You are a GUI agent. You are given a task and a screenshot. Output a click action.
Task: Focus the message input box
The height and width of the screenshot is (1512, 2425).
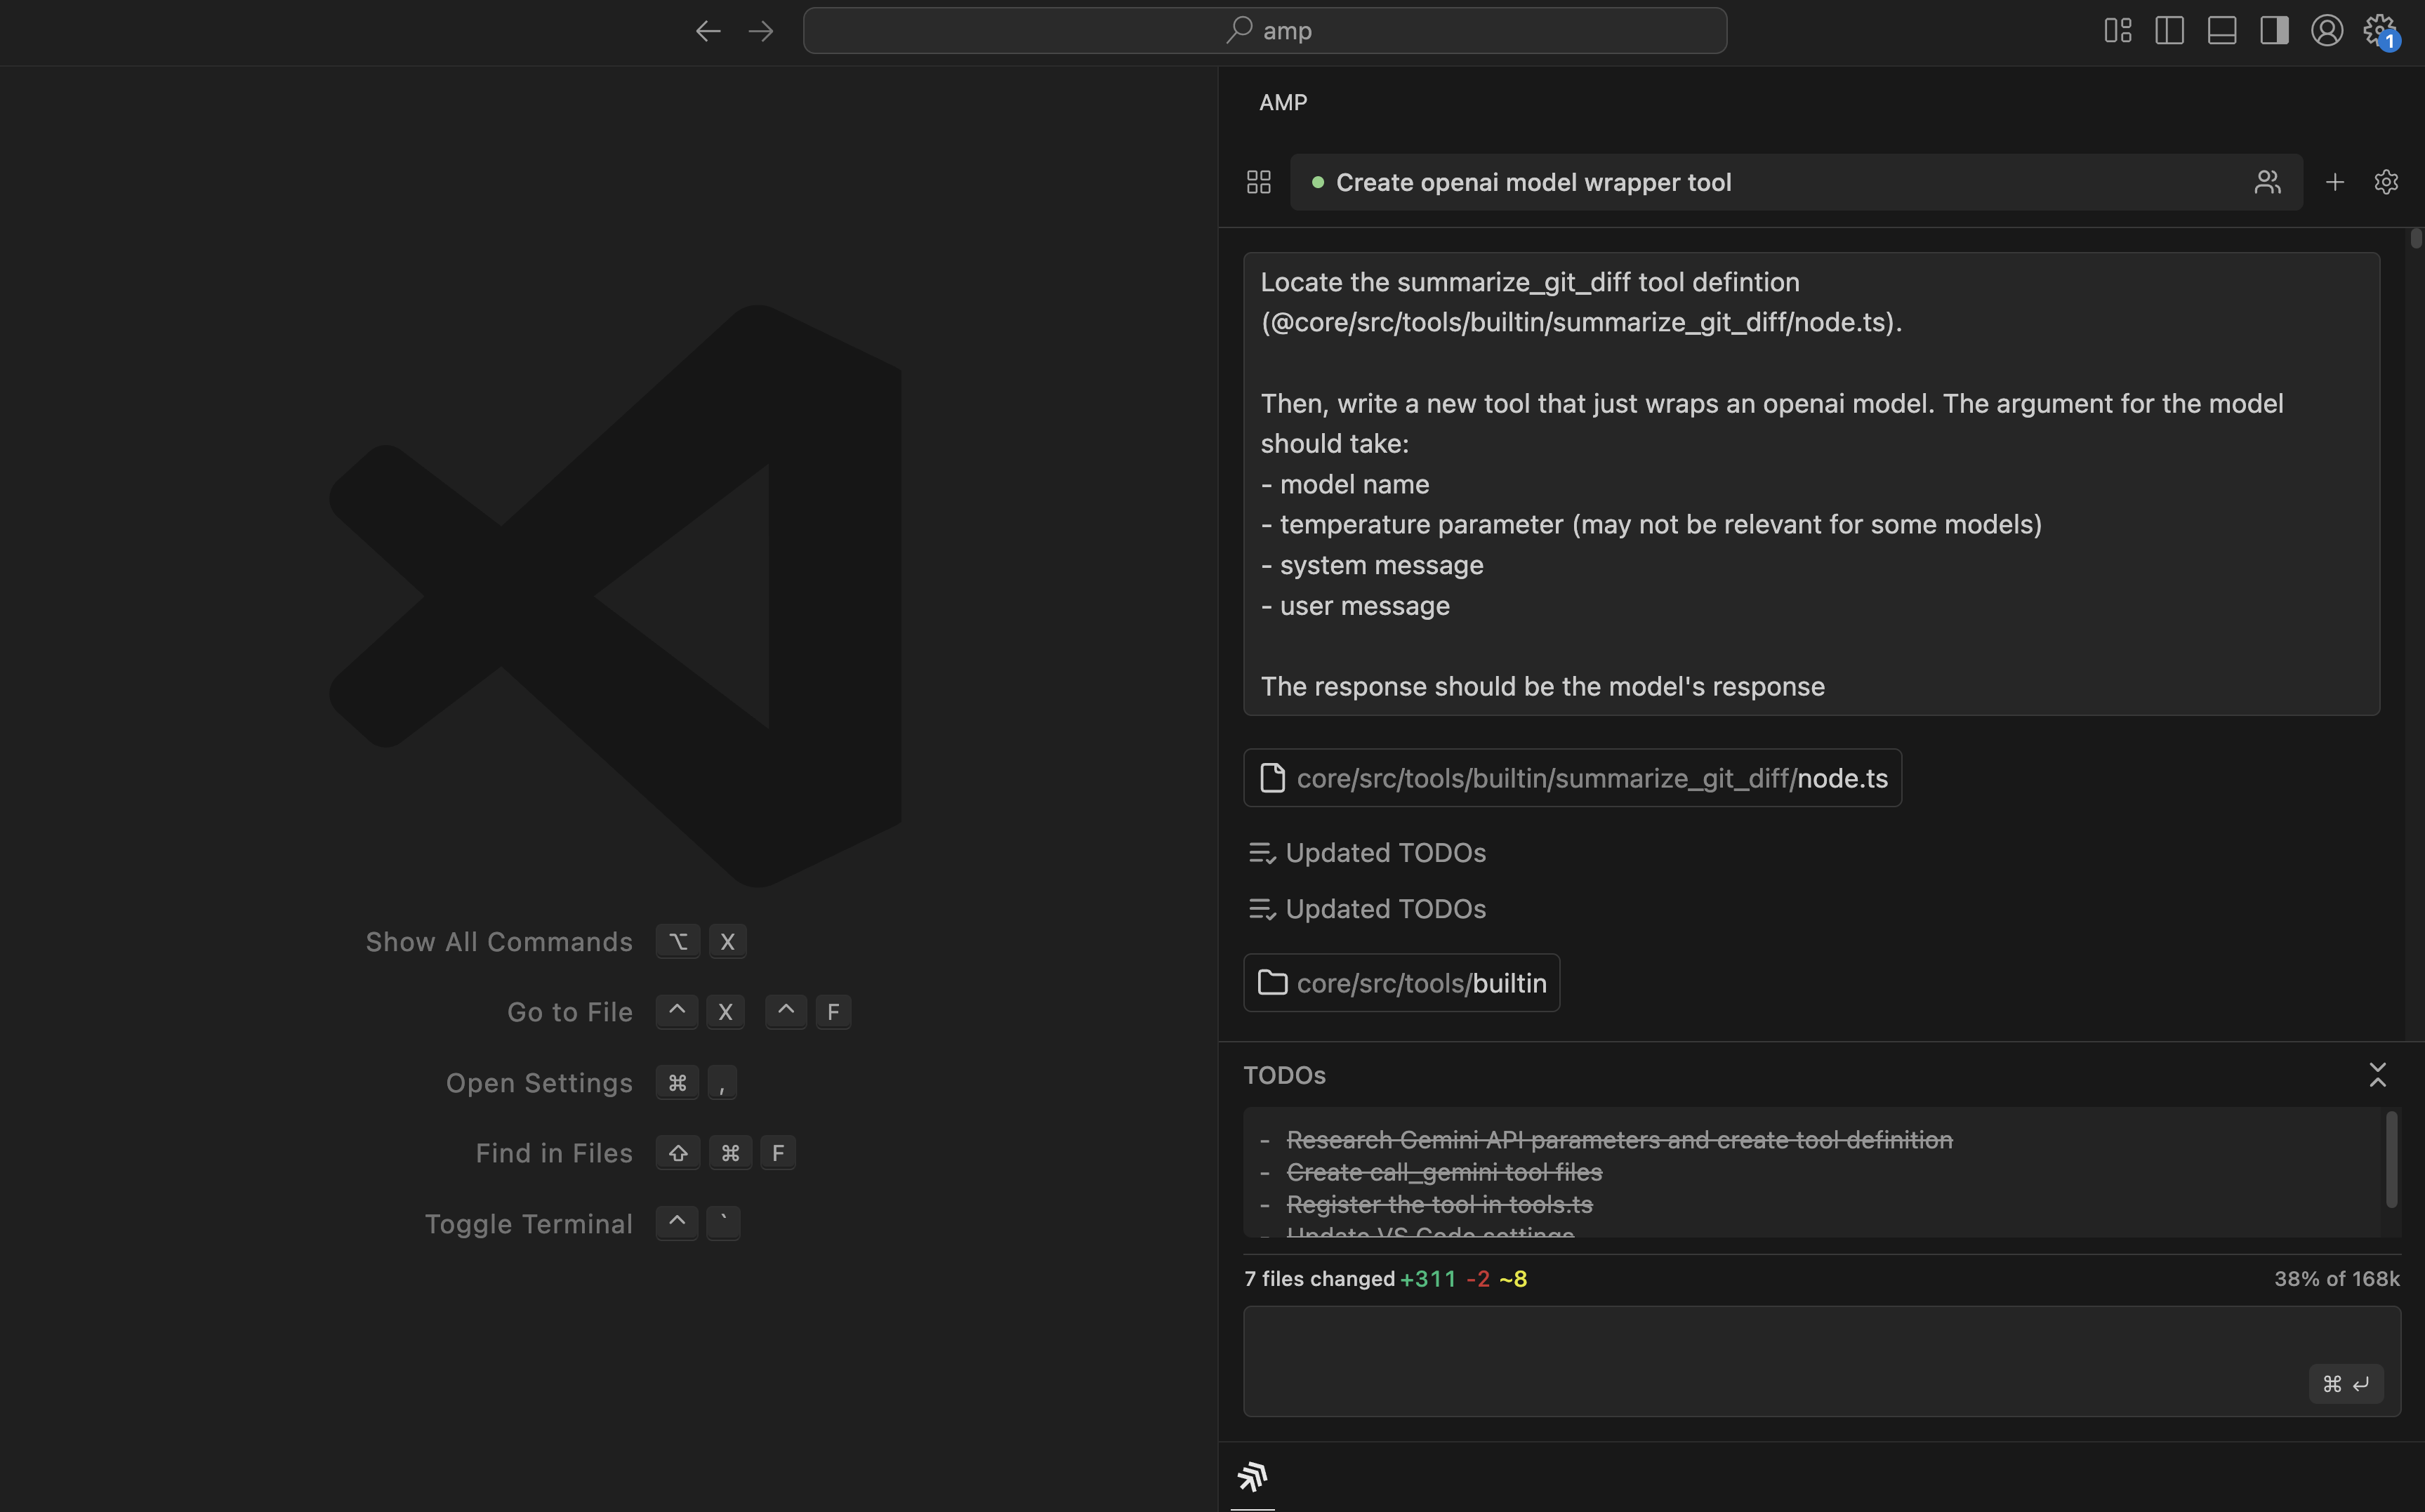point(1821,1361)
